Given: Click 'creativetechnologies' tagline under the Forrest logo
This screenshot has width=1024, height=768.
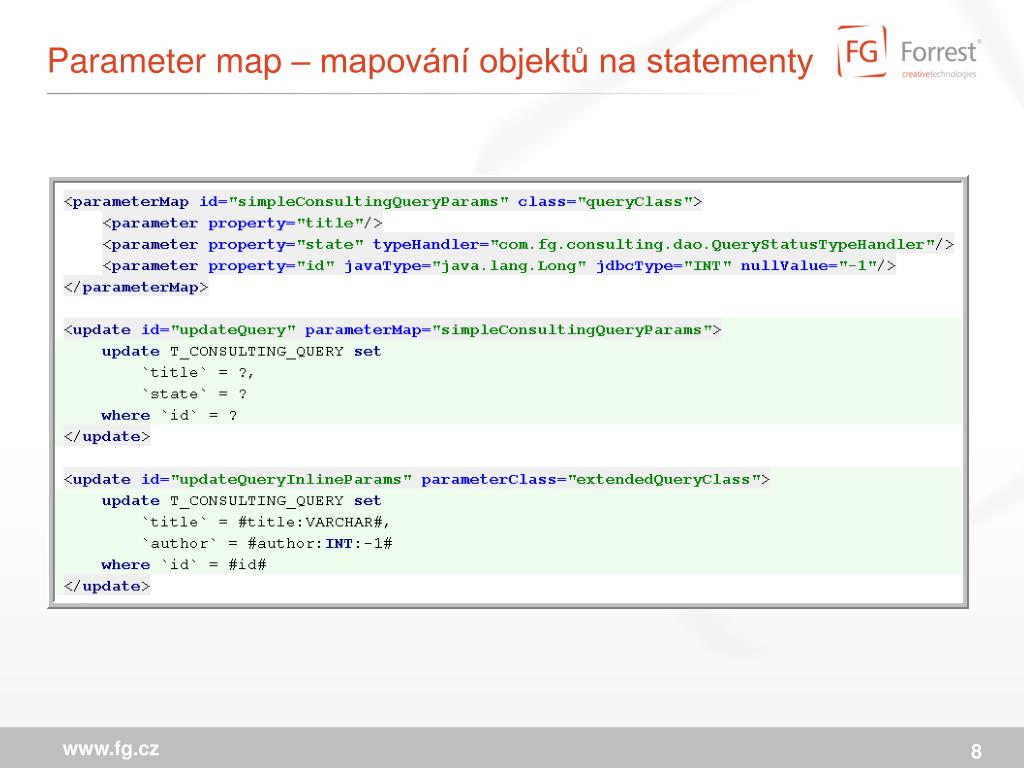Looking at the screenshot, I should click(x=938, y=74).
